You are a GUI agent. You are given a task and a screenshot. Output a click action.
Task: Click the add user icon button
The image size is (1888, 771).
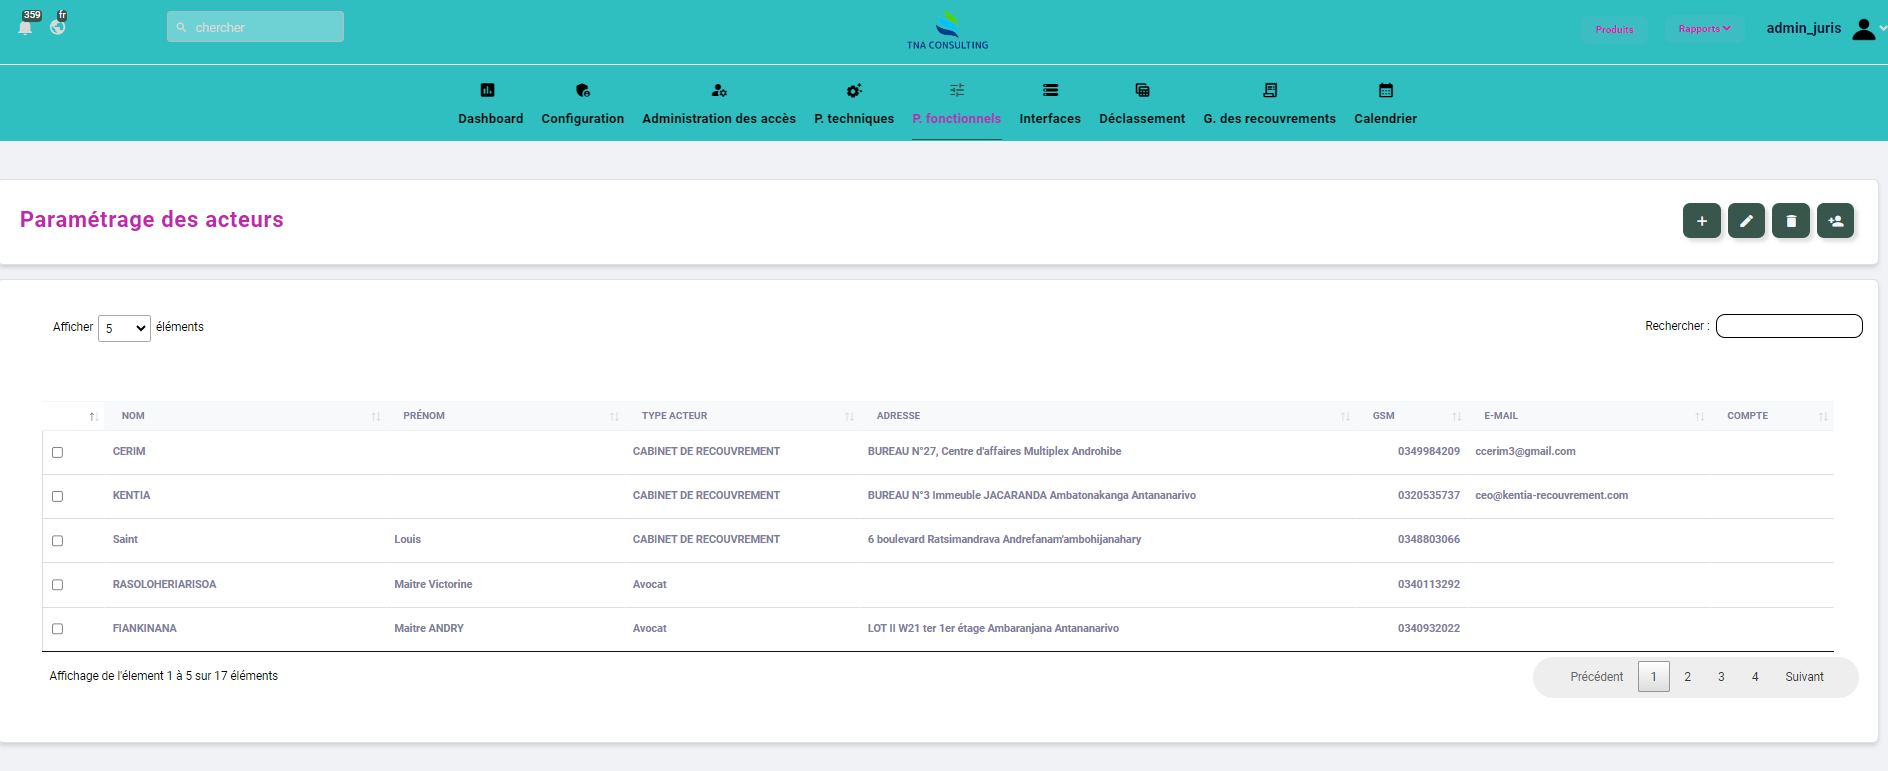[1835, 221]
